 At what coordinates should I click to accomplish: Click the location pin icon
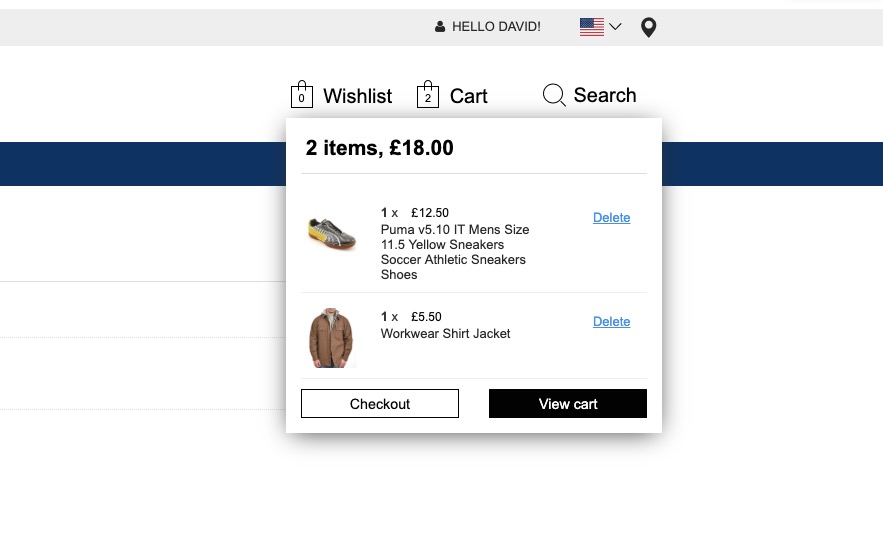click(648, 28)
